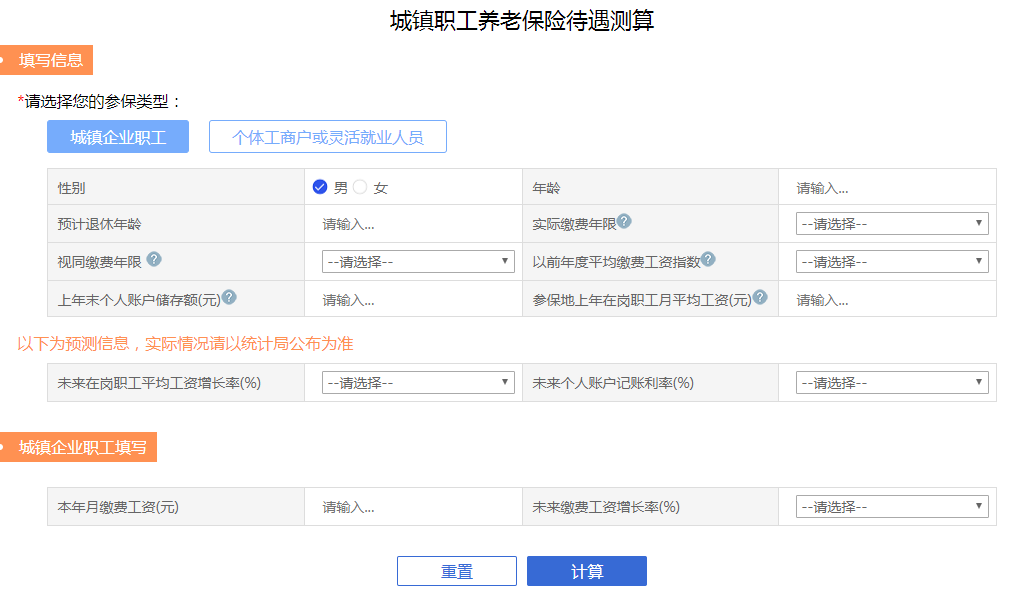Focus the 上年末个人账户储存额 input field
The image size is (1027, 590).
(413, 300)
